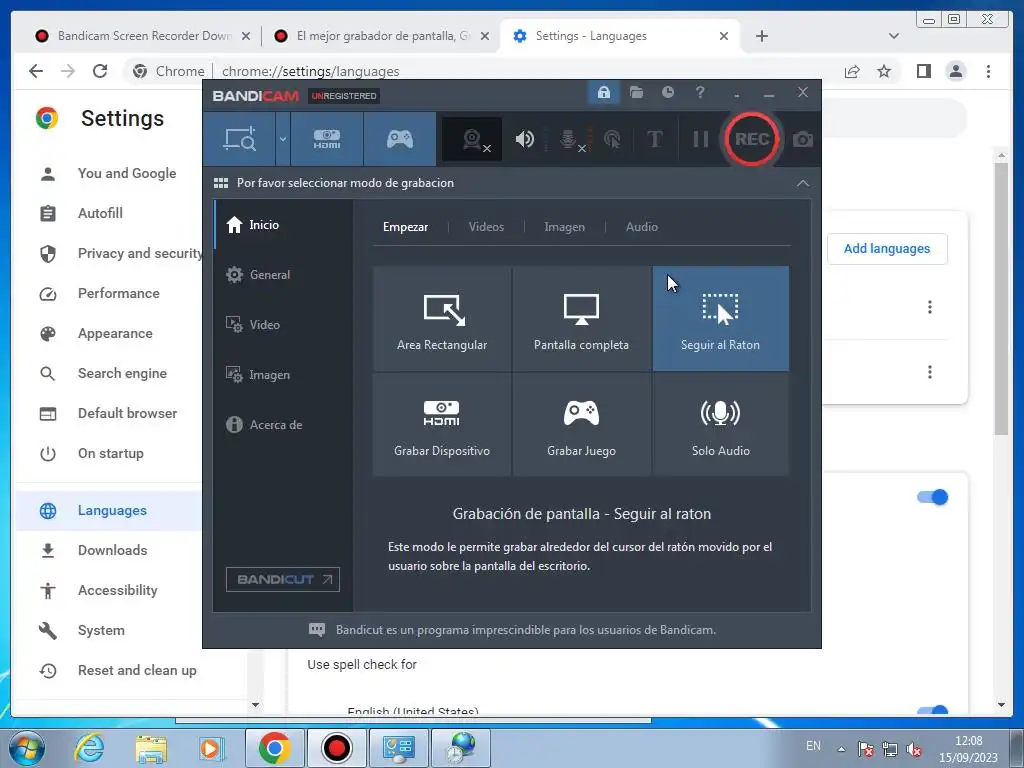Open three-dot menu for second language row
Viewport: 1024px width, 768px height.
(929, 372)
